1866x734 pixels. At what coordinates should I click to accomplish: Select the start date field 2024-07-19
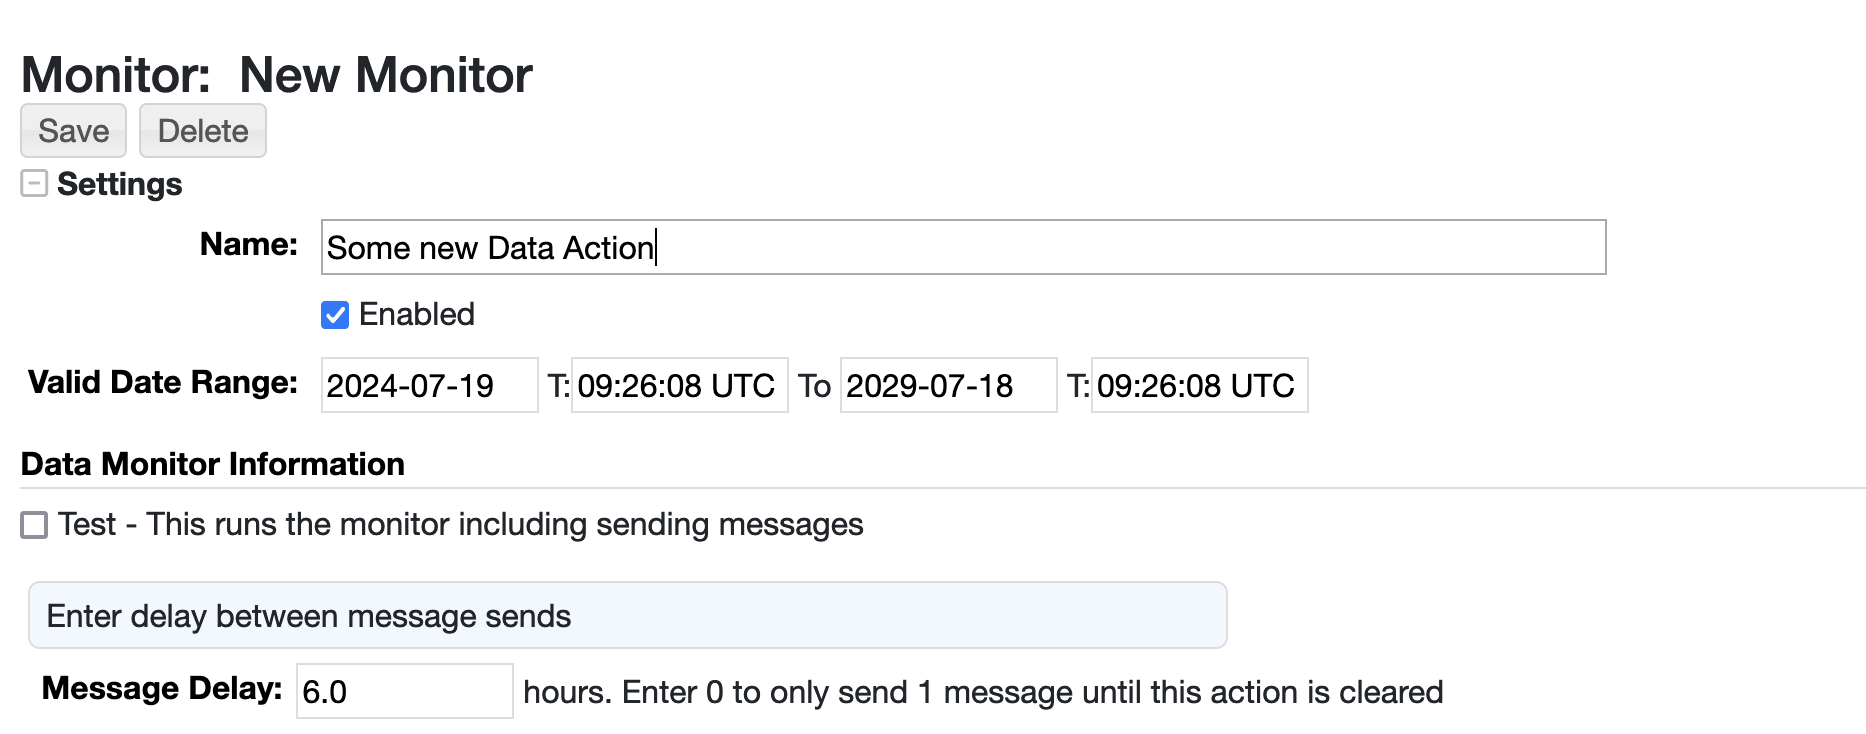[x=429, y=386]
